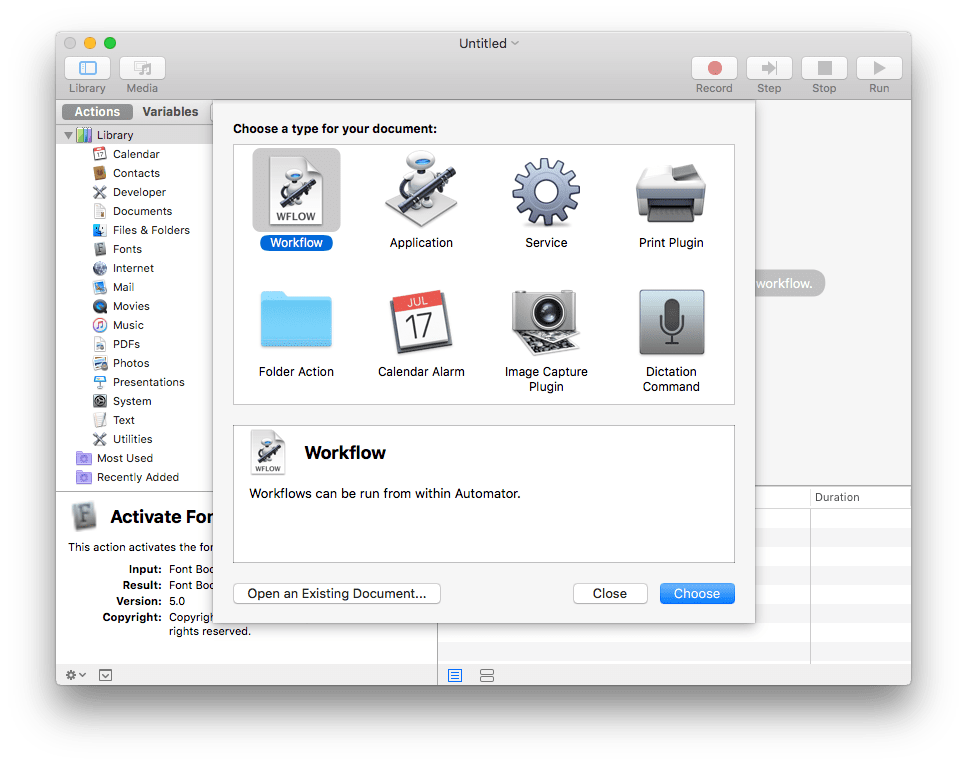Select the Most Used smart folder
Image resolution: width=967 pixels, height=765 pixels.
pyautogui.click(x=124, y=458)
